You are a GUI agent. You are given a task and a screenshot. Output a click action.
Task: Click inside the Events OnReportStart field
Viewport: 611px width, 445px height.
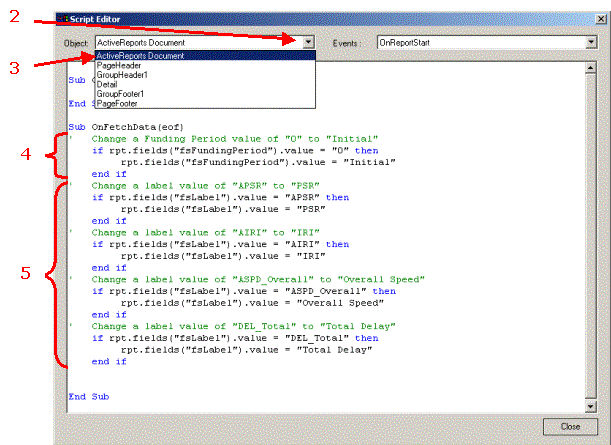[481, 42]
